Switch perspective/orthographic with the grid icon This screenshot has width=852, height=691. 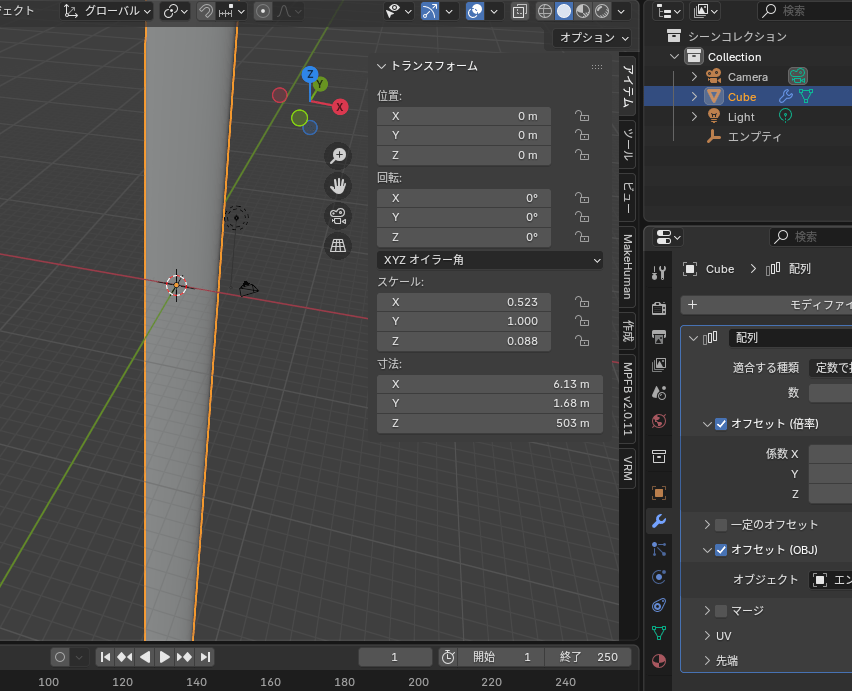coord(338,245)
